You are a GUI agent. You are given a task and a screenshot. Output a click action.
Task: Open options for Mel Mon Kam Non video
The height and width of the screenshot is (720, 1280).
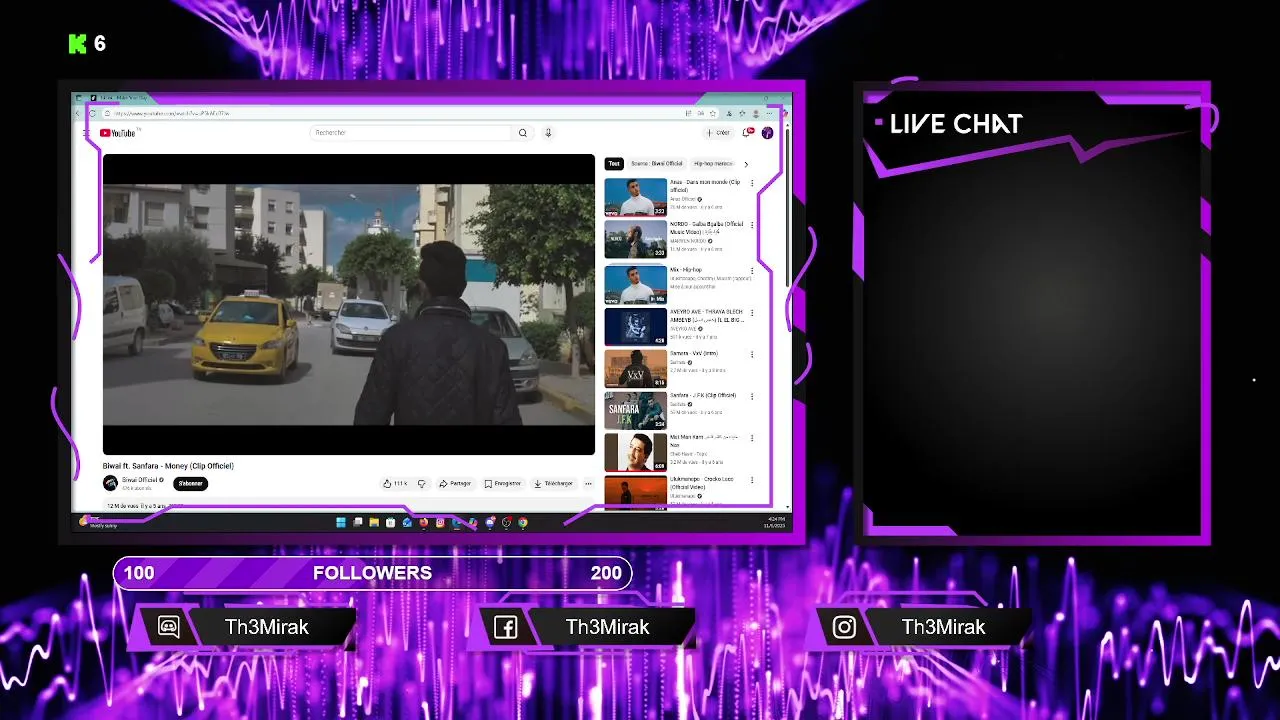(752, 438)
